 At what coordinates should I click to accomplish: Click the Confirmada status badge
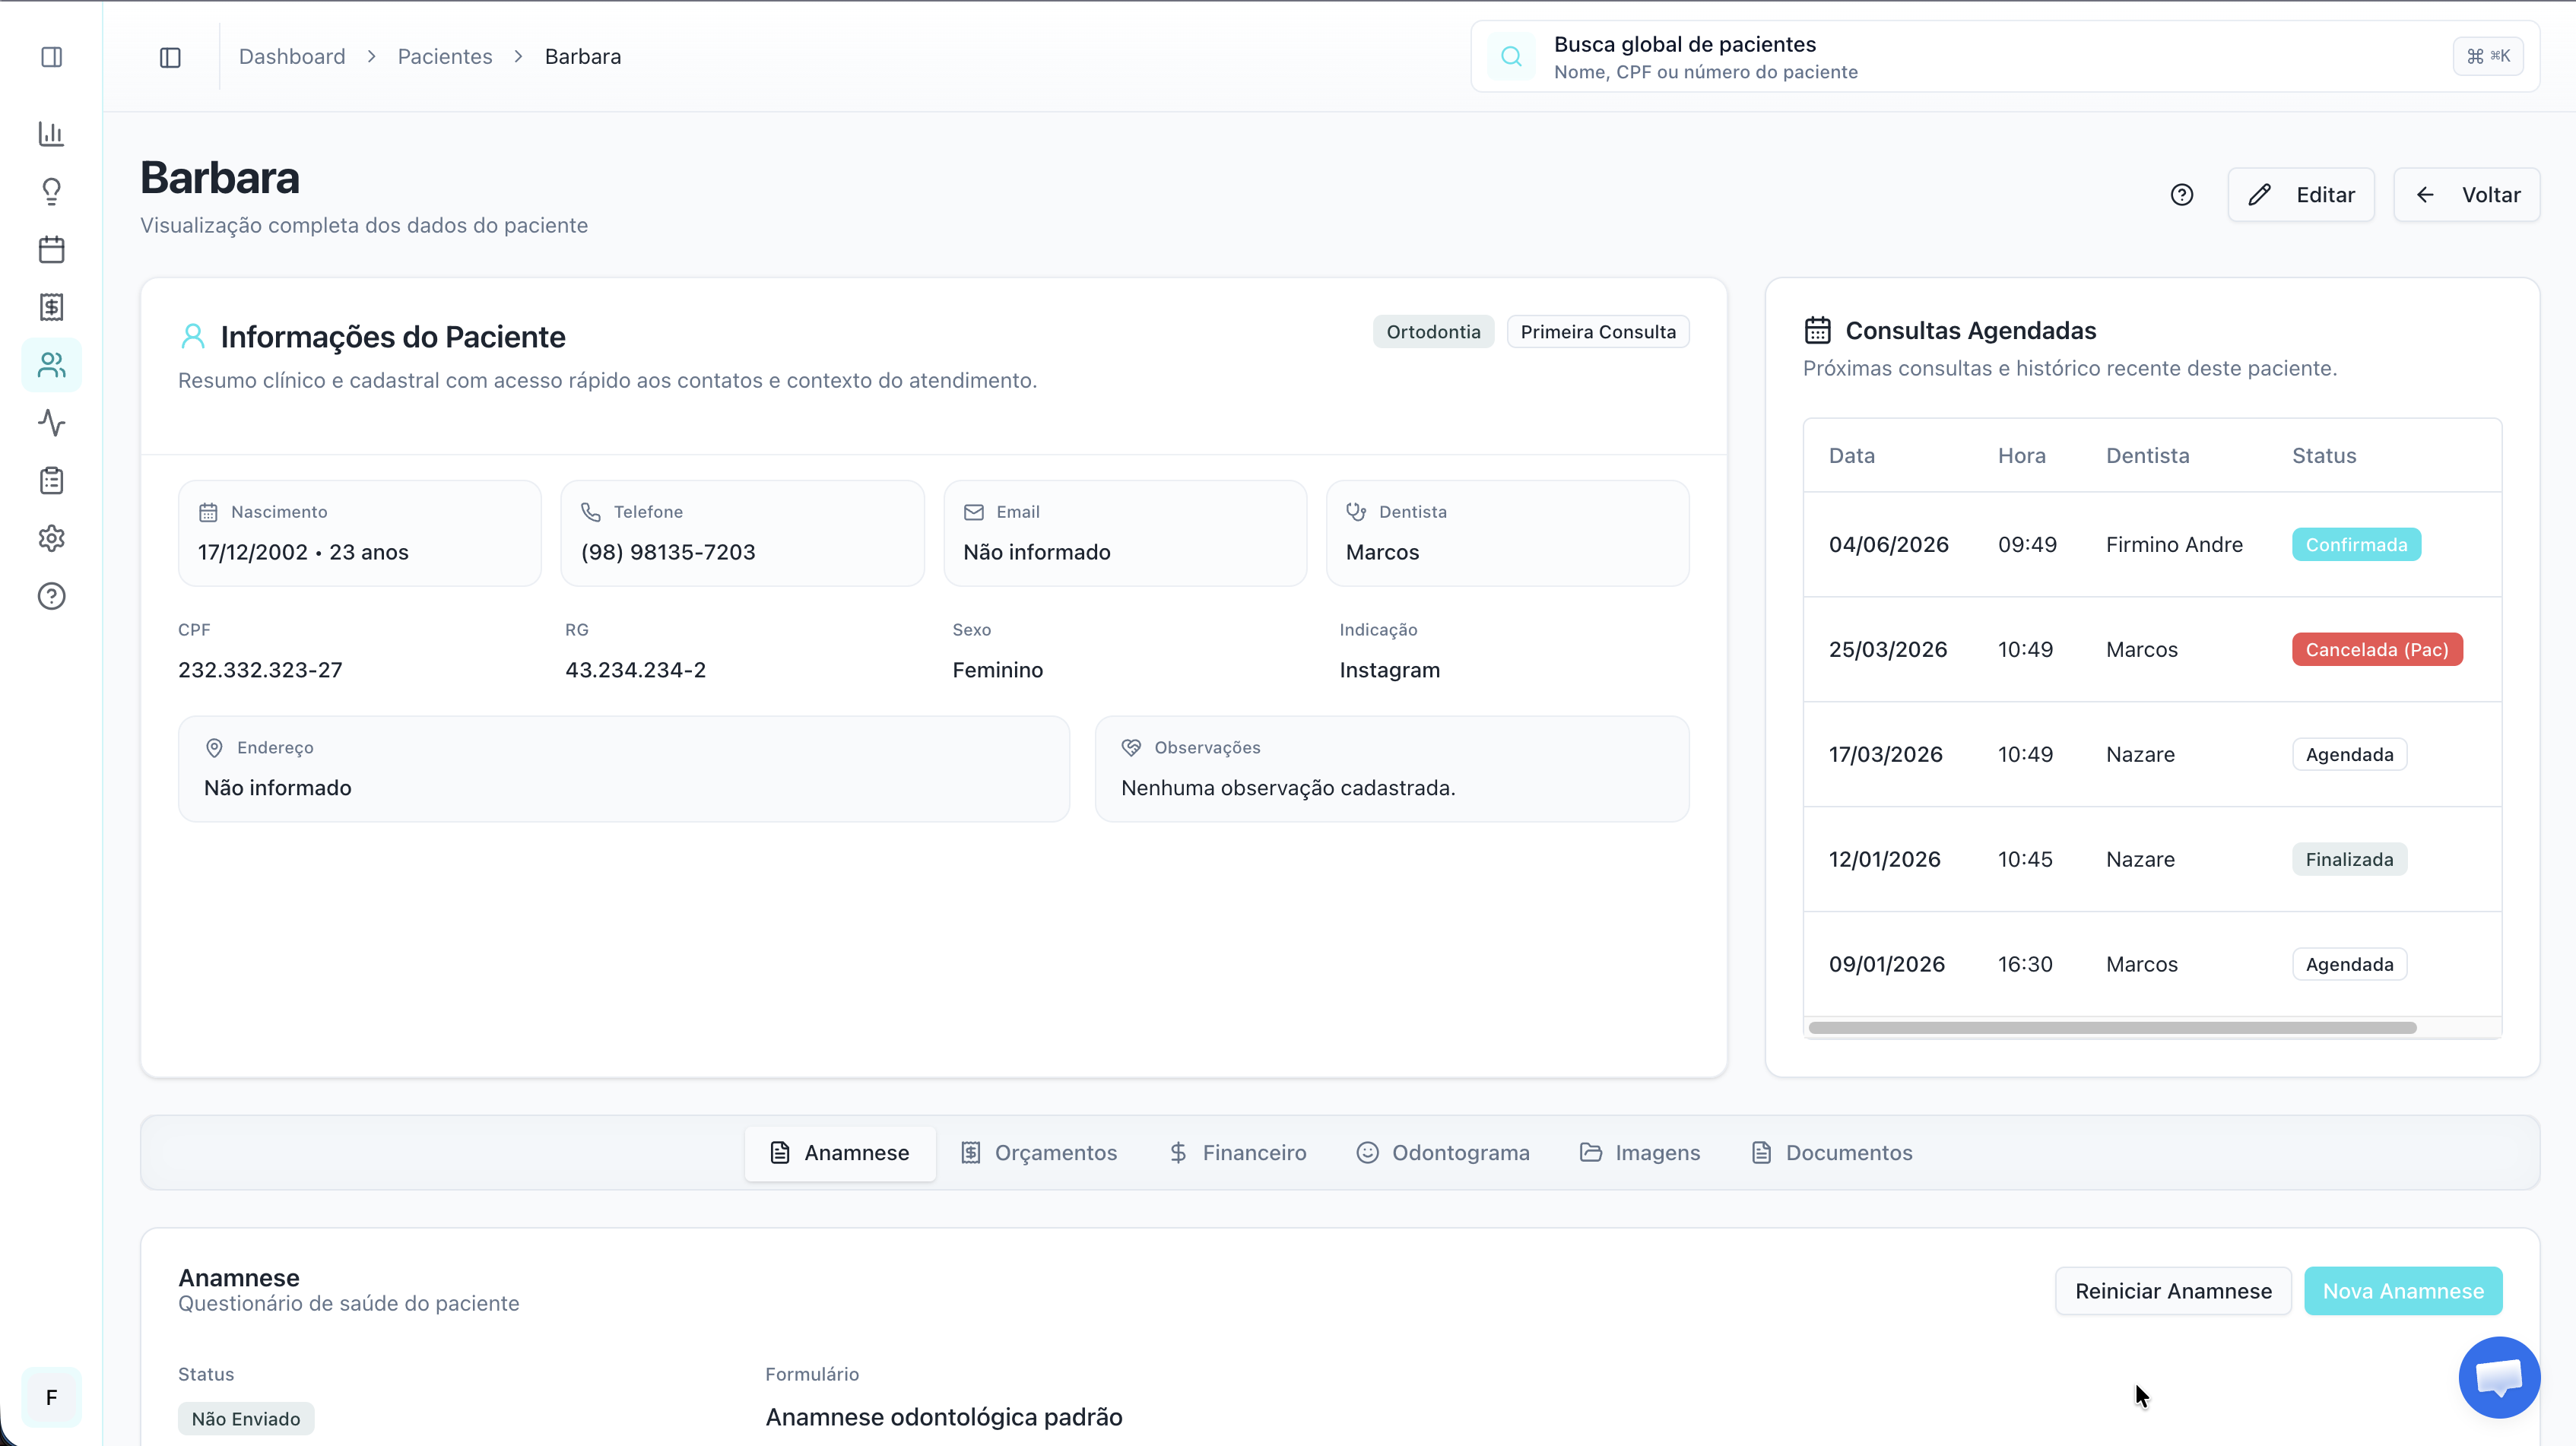click(x=2356, y=545)
